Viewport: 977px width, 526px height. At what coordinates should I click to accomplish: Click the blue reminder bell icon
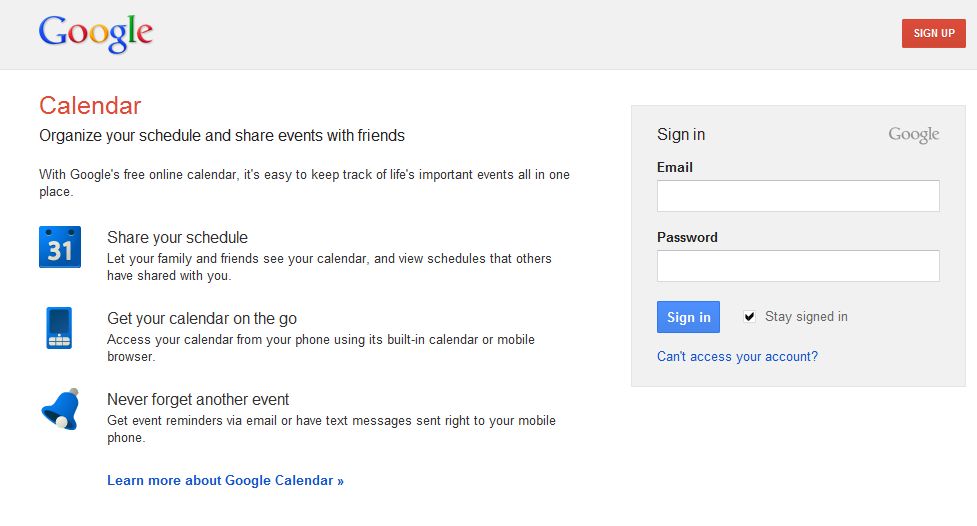click(x=59, y=408)
